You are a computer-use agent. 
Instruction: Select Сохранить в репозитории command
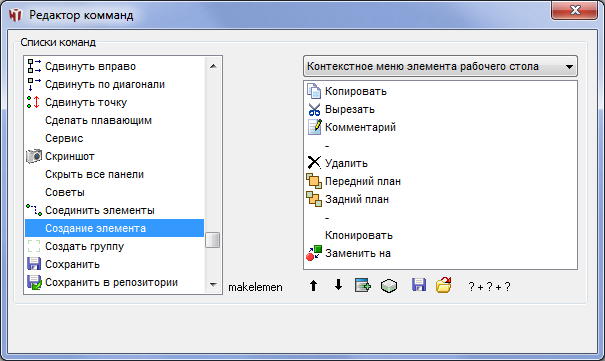(x=112, y=282)
